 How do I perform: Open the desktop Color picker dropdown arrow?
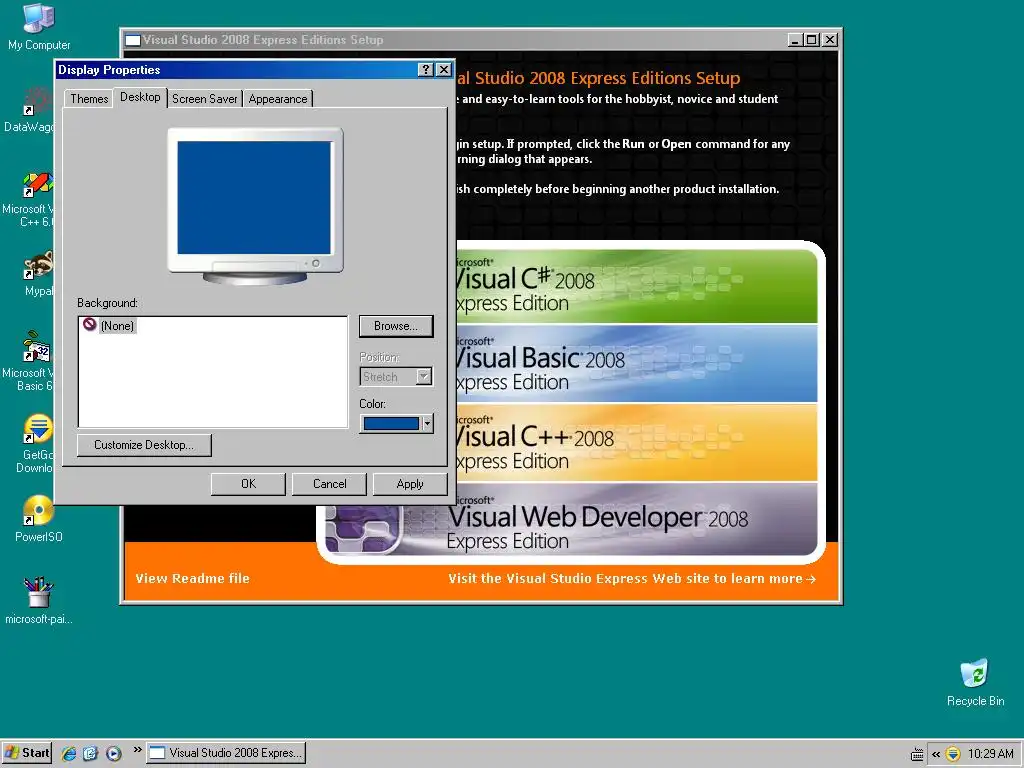[x=427, y=424]
